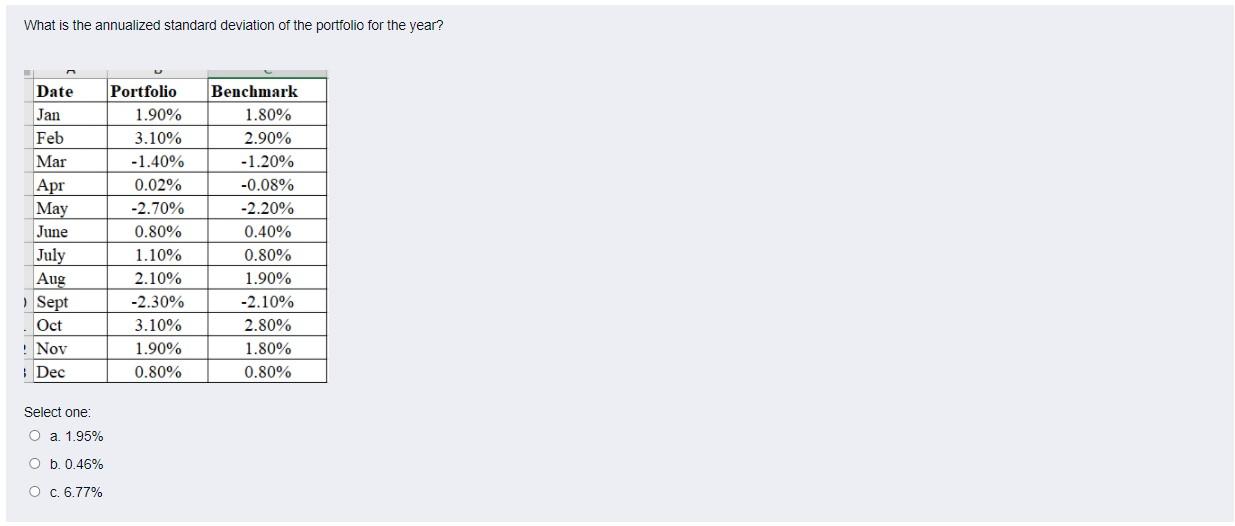Click the Benchmark column header
1235x526 pixels.
(x=255, y=91)
